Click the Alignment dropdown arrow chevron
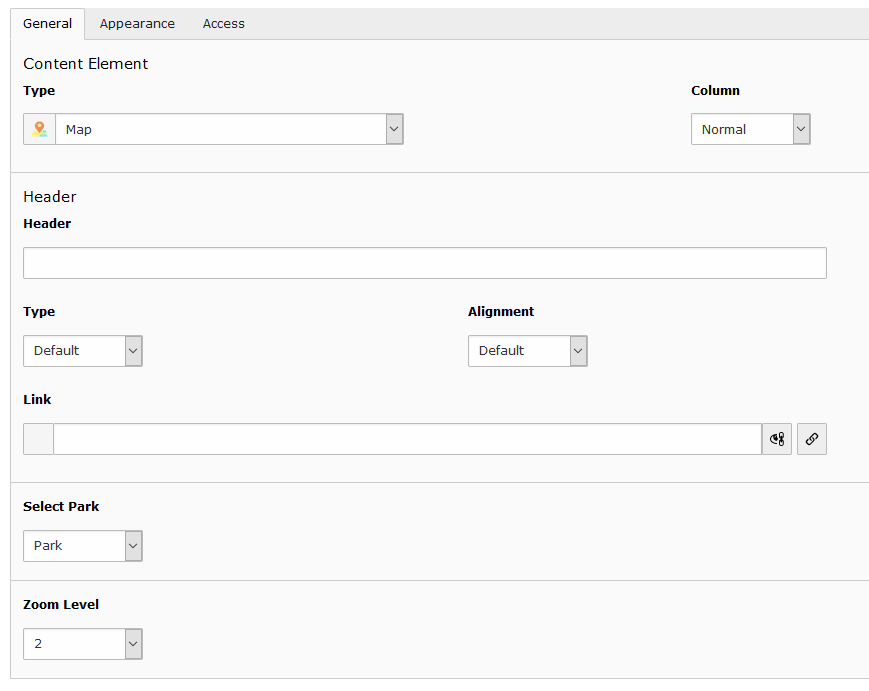The width and height of the screenshot is (869, 691). click(578, 351)
